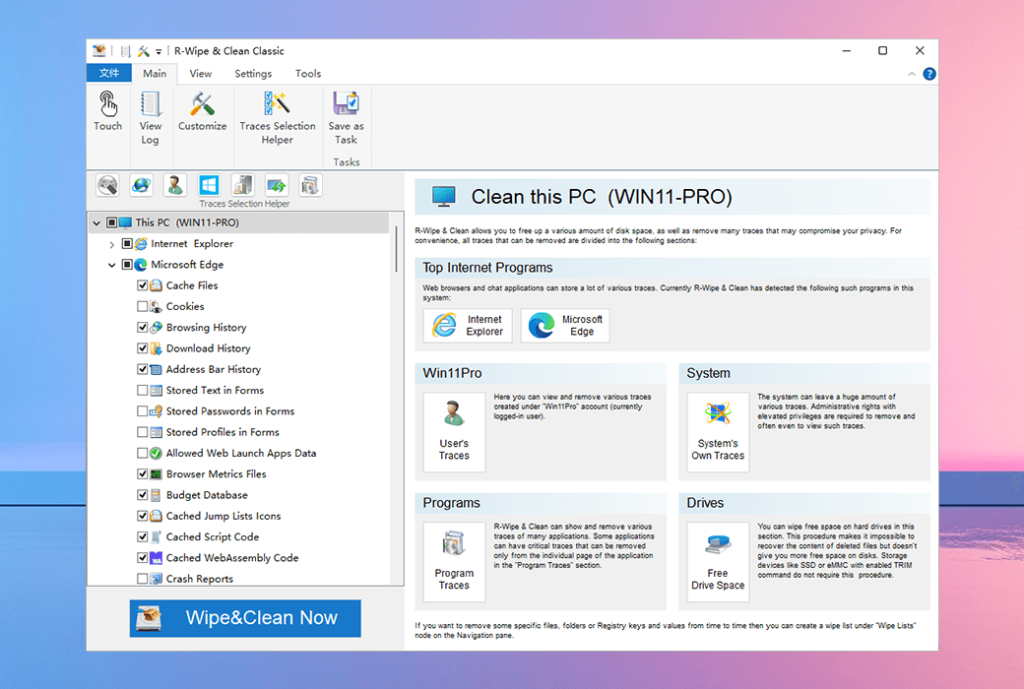Click the R-Wipe app icon in title bar
Image resolution: width=1024 pixels, height=689 pixels.
point(99,50)
